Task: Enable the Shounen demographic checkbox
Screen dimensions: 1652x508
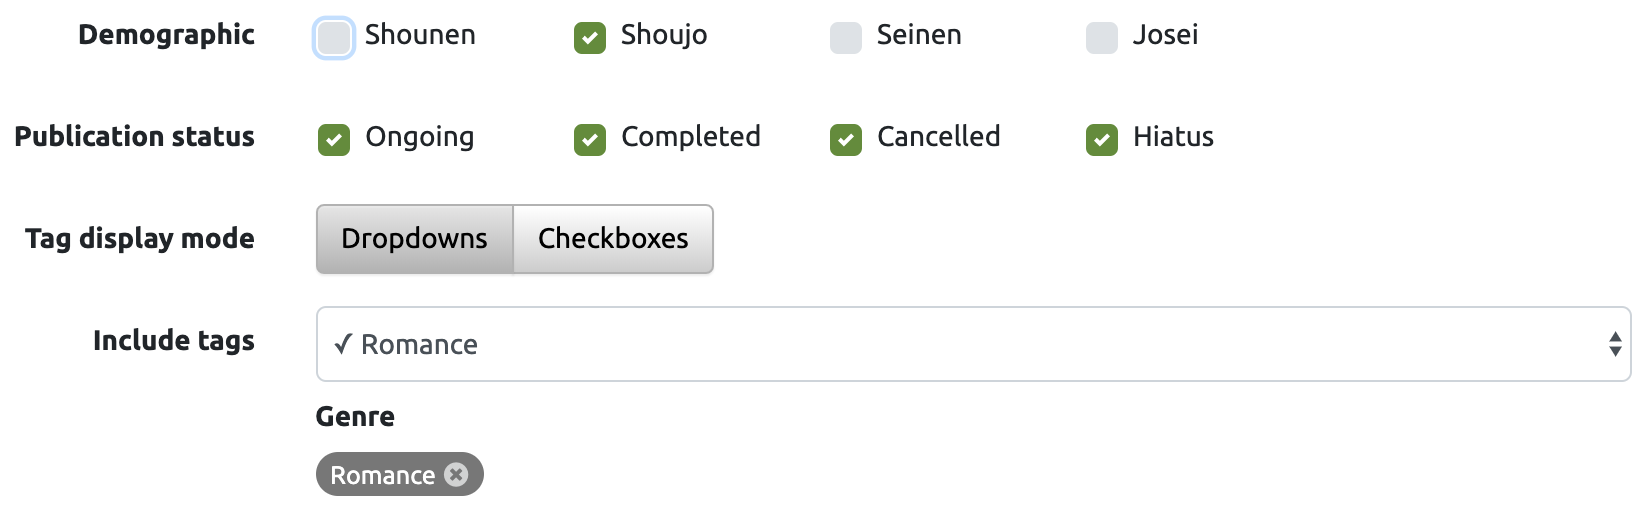Action: [334, 38]
